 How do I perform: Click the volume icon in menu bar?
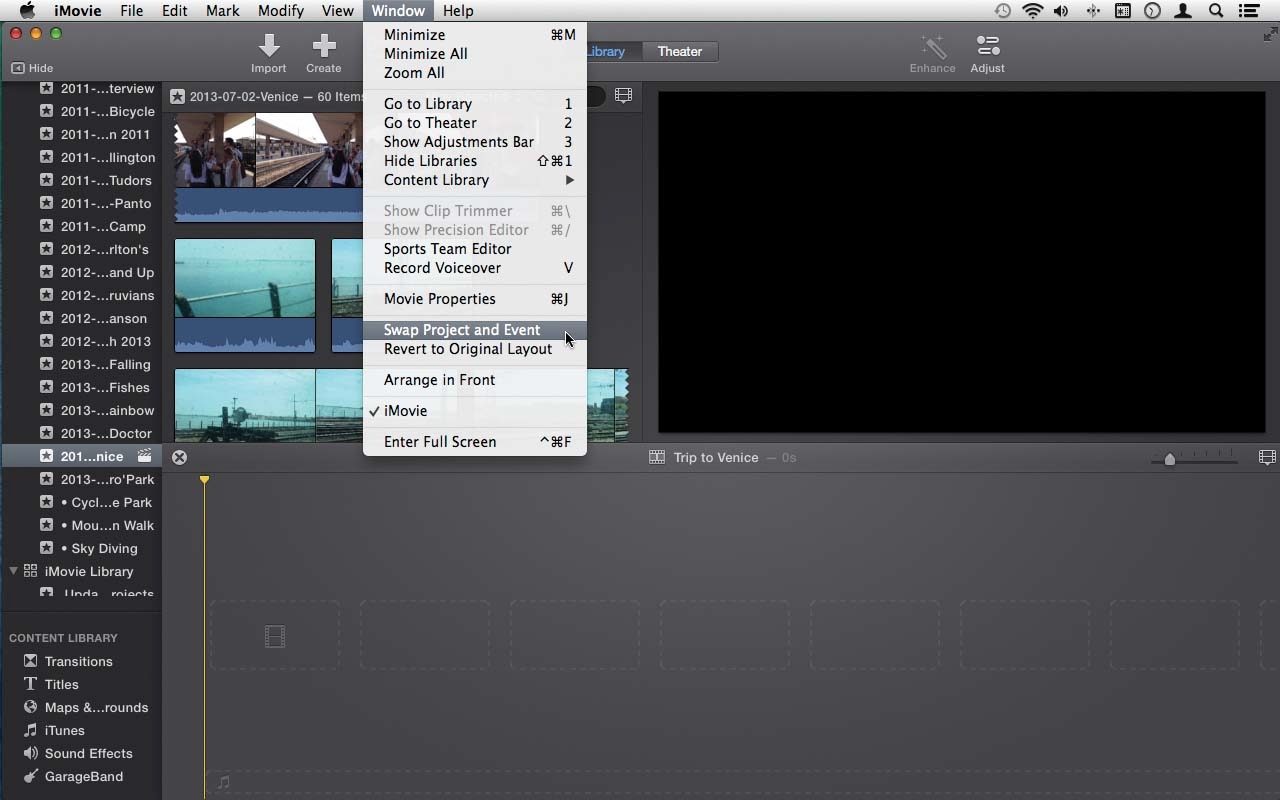pos(1061,11)
